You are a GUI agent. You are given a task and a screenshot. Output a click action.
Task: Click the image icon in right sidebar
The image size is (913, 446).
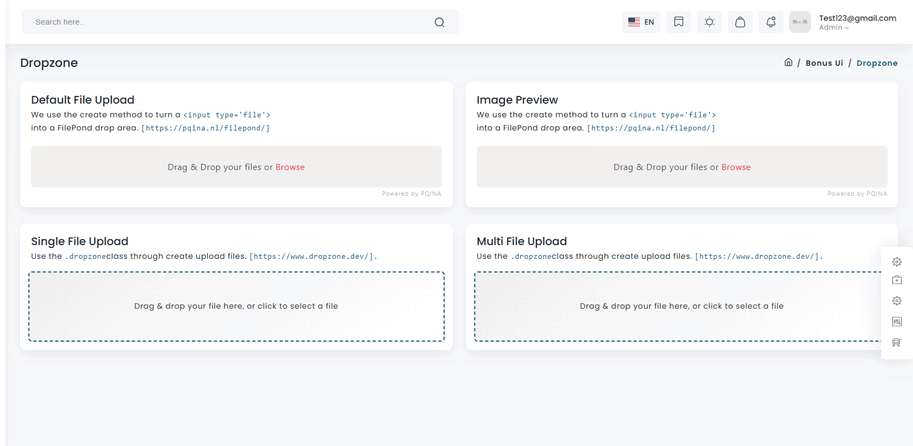click(x=897, y=322)
